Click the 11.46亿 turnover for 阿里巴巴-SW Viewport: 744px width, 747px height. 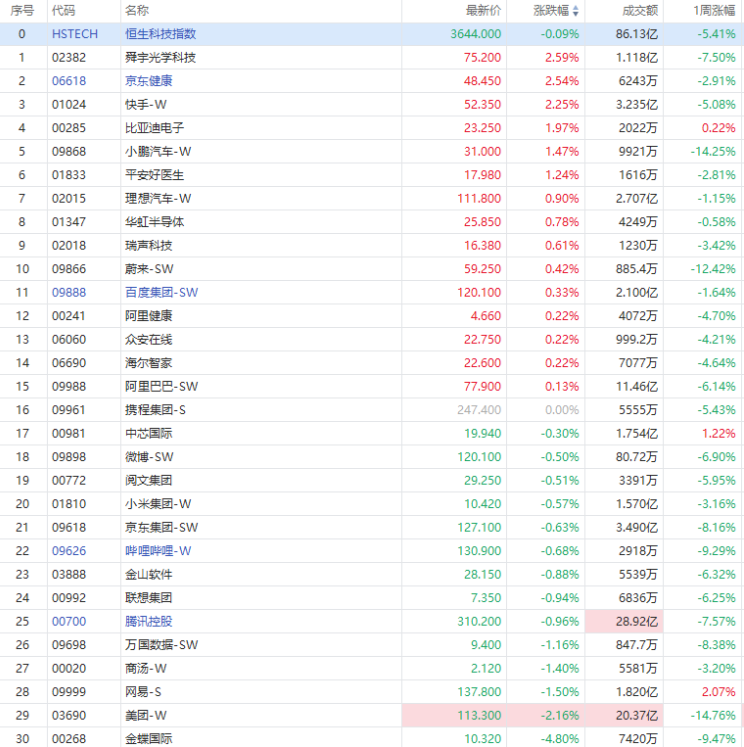tap(637, 386)
